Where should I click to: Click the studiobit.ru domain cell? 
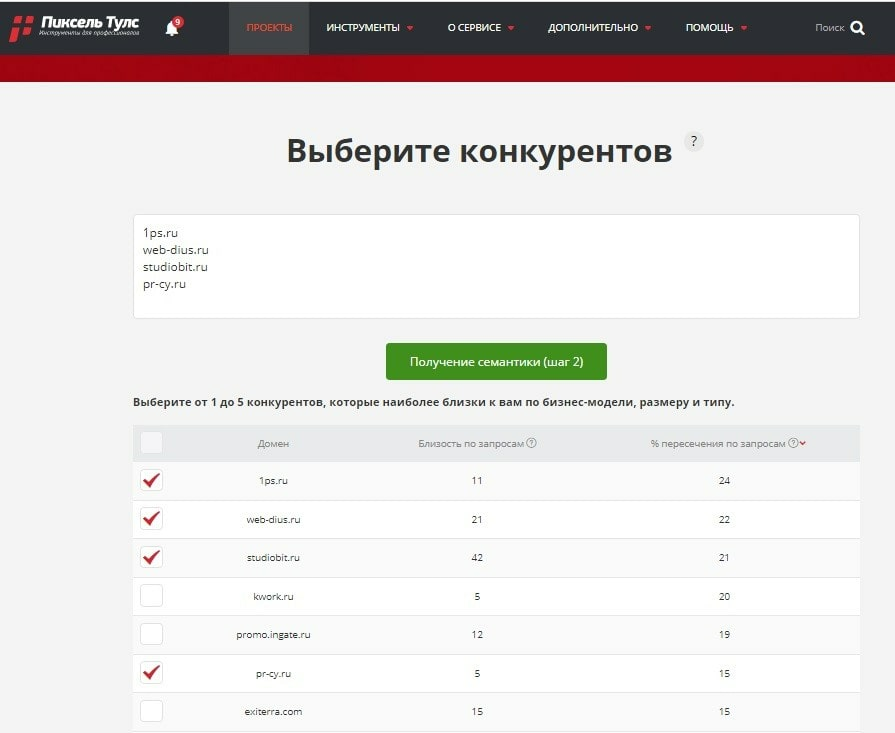(273, 558)
